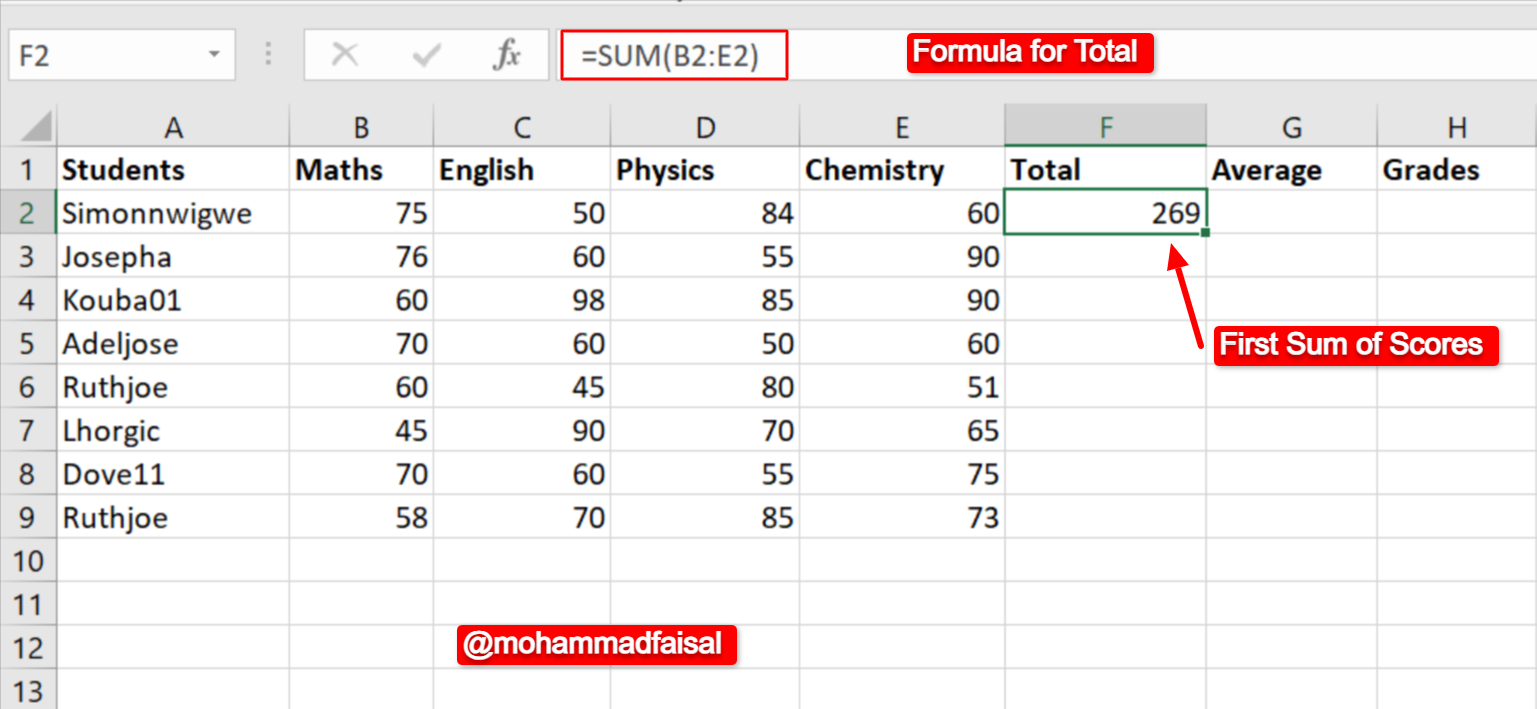Screen dimensions: 1537x709
Task: Select the Chemistry score 51 in row 6
Action: tap(902, 387)
